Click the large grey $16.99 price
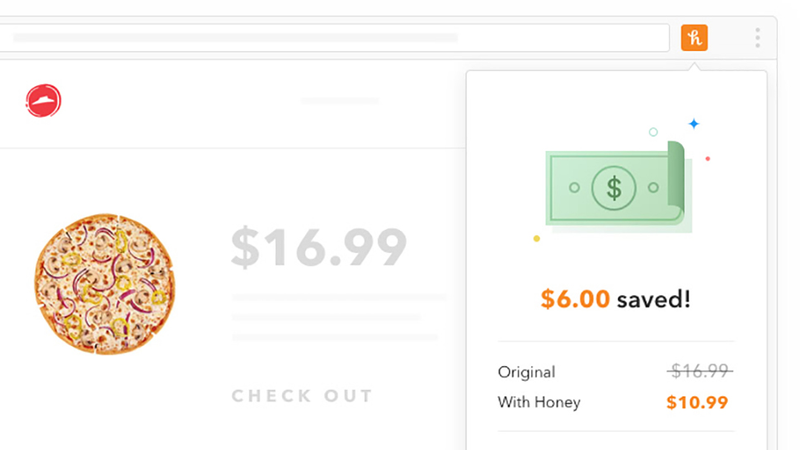The height and width of the screenshot is (450, 800). click(x=319, y=247)
